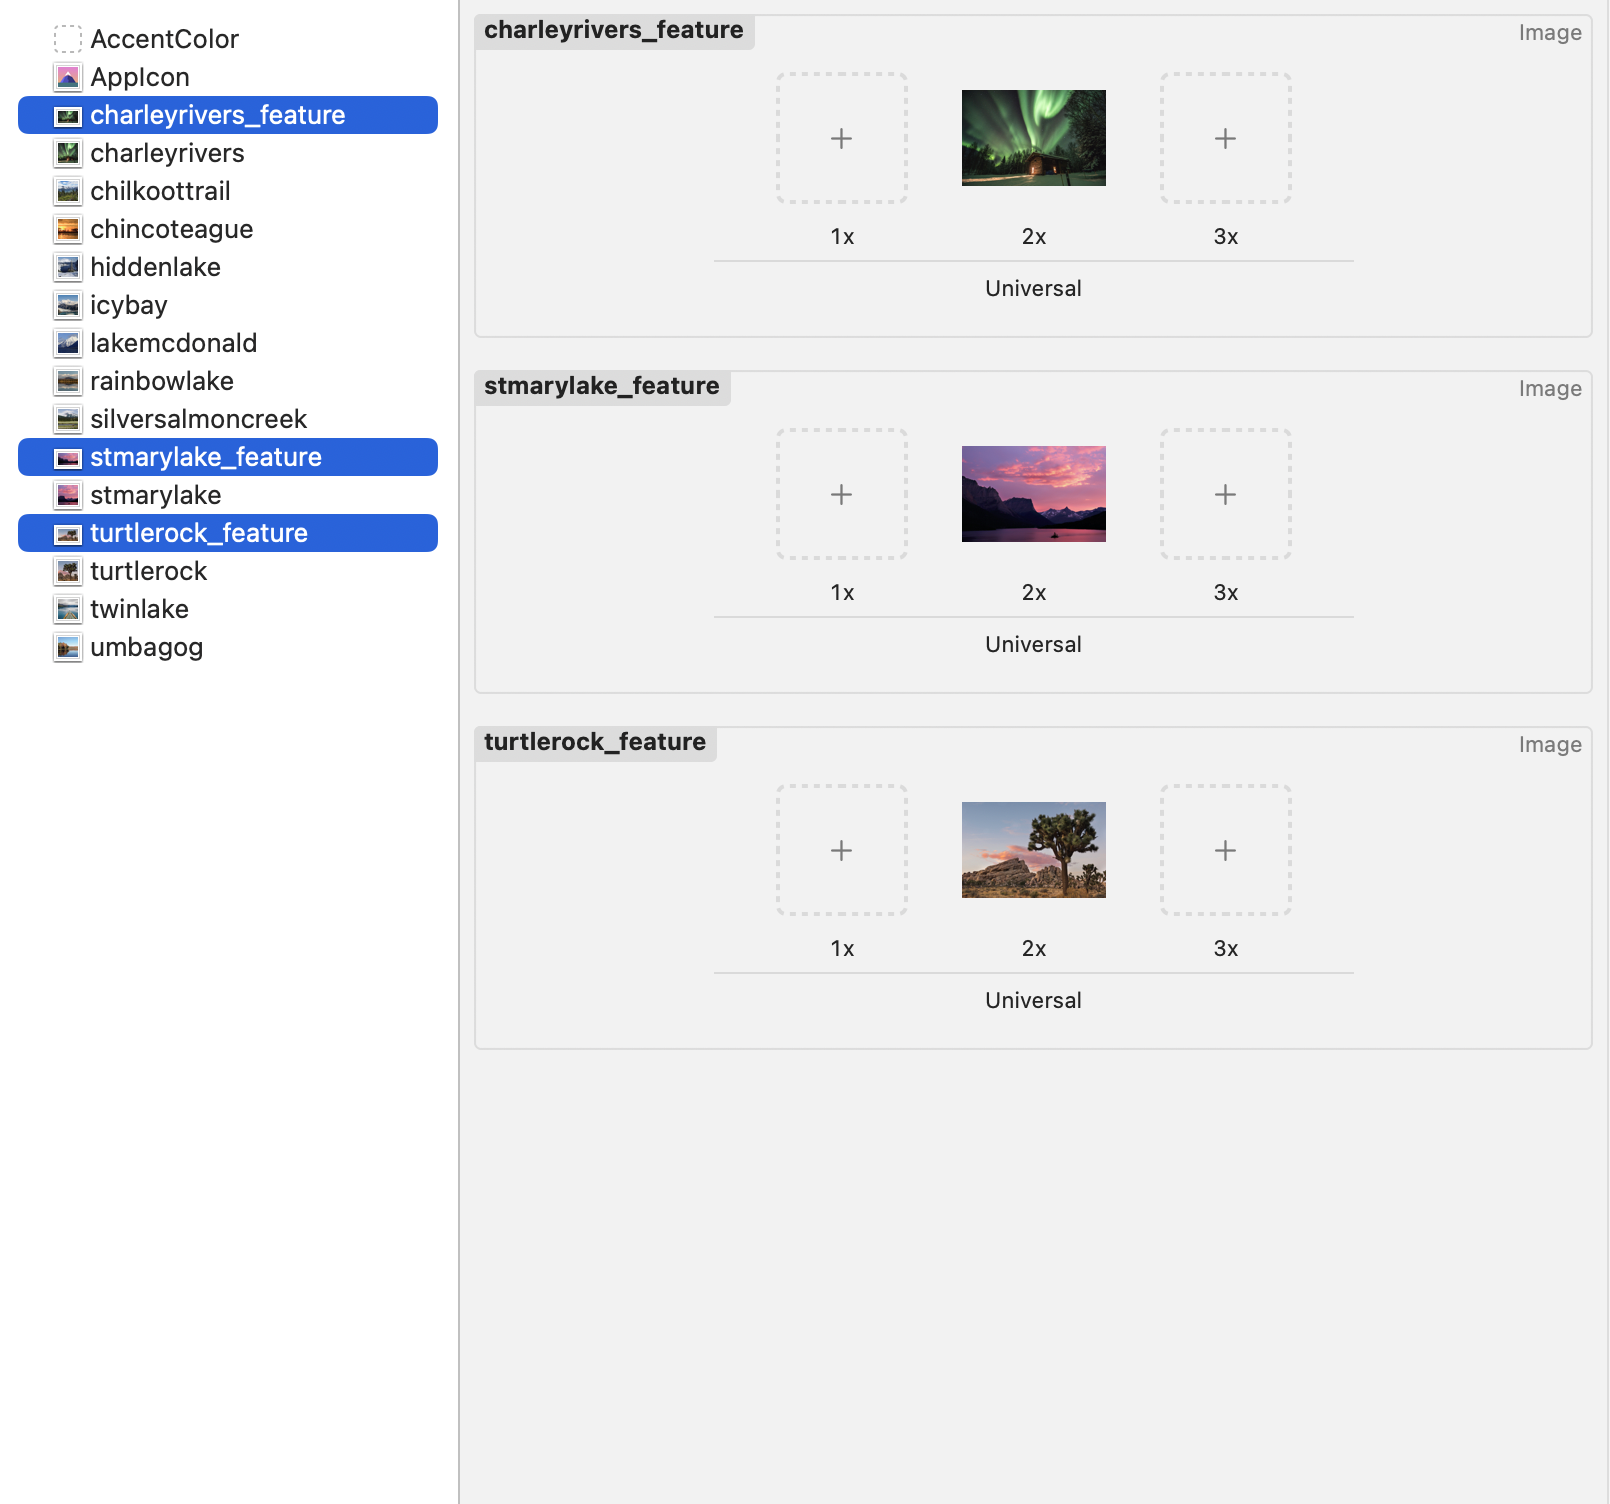
Task: Click the AccentColor dashed swatch icon
Action: 67,39
